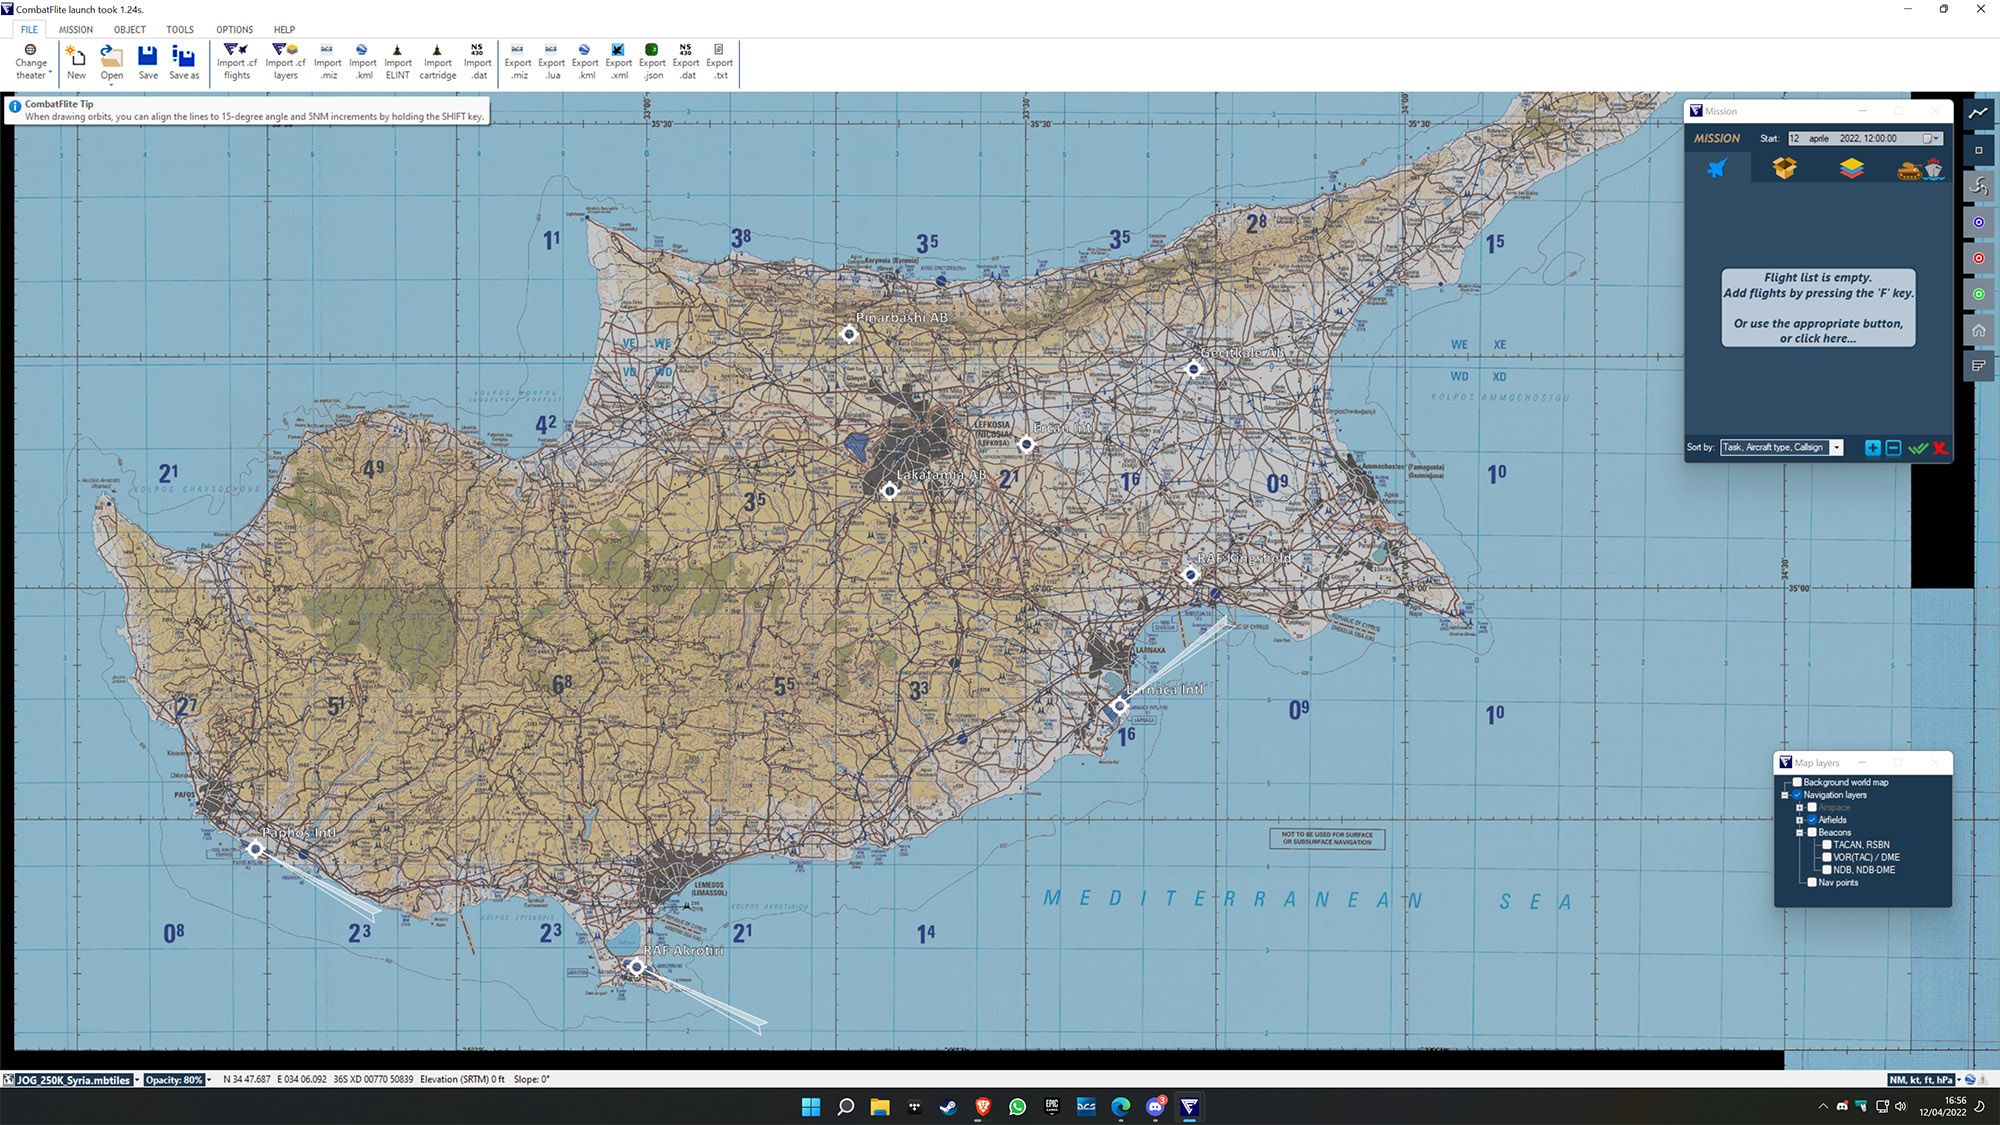Open the TOOLS menu
Image resolution: width=2000 pixels, height=1125 pixels.
[180, 29]
